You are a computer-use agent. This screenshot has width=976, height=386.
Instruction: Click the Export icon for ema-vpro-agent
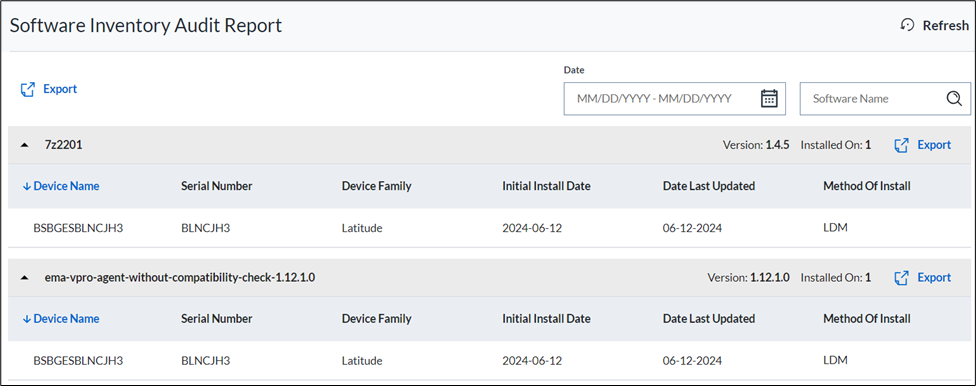pyautogui.click(x=901, y=278)
